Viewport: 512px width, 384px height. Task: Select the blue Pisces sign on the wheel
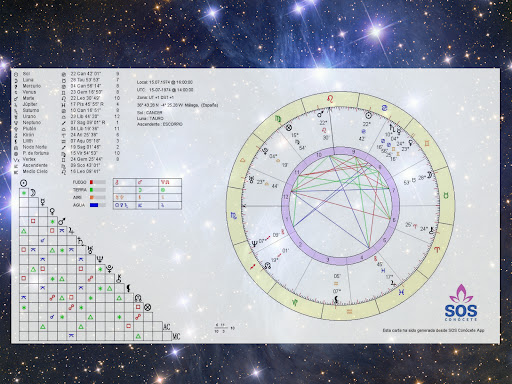click(x=401, y=292)
